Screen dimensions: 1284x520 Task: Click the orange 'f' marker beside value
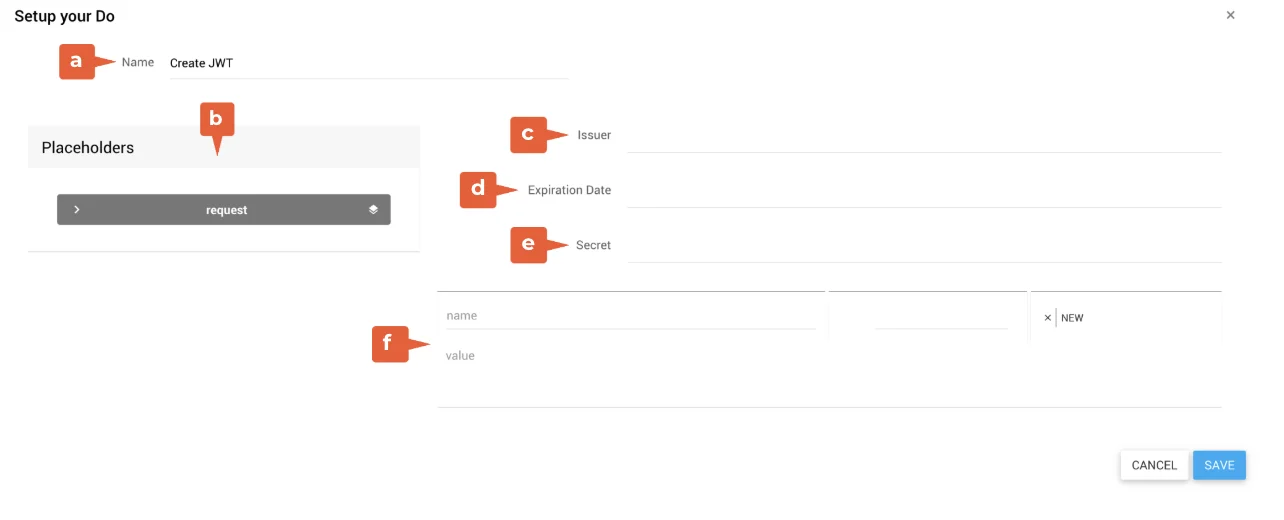[389, 344]
